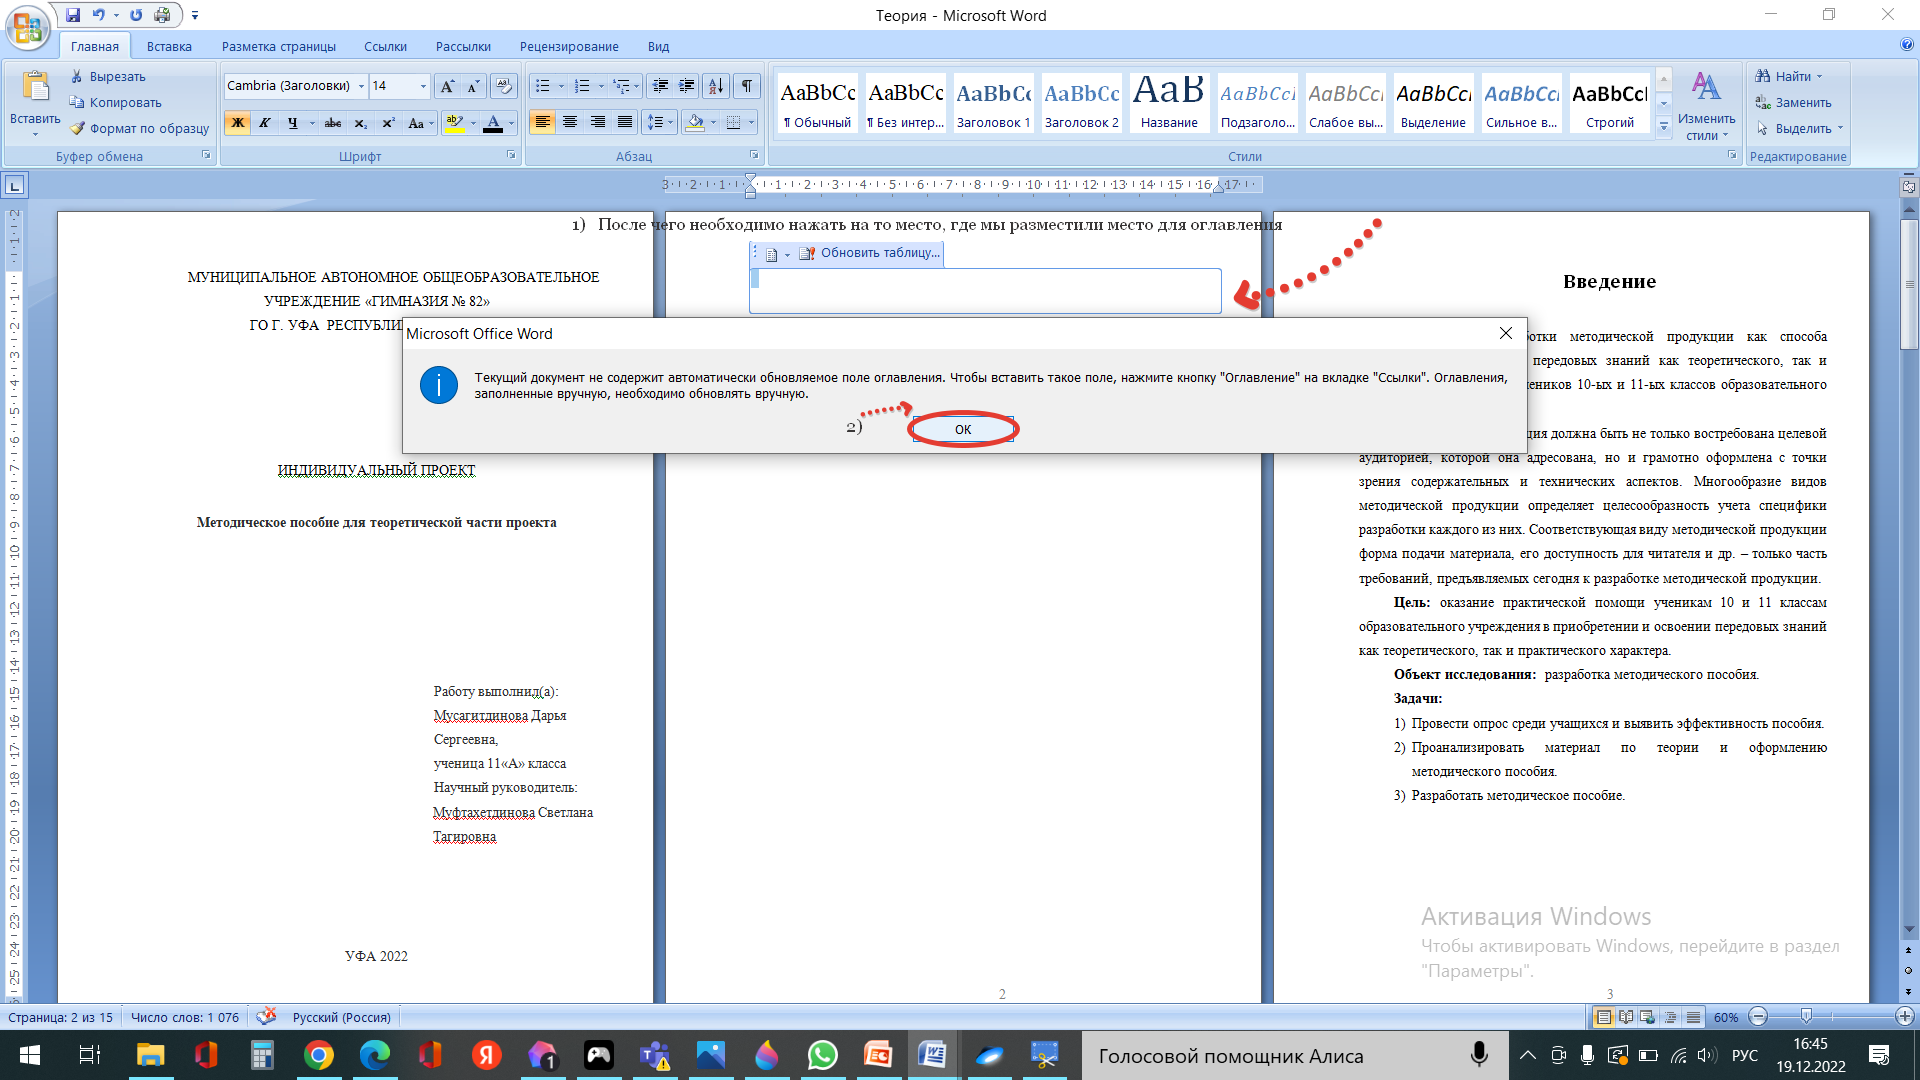1920x1080 pixels.
Task: Click the Grow Font icon
Action: [x=447, y=86]
